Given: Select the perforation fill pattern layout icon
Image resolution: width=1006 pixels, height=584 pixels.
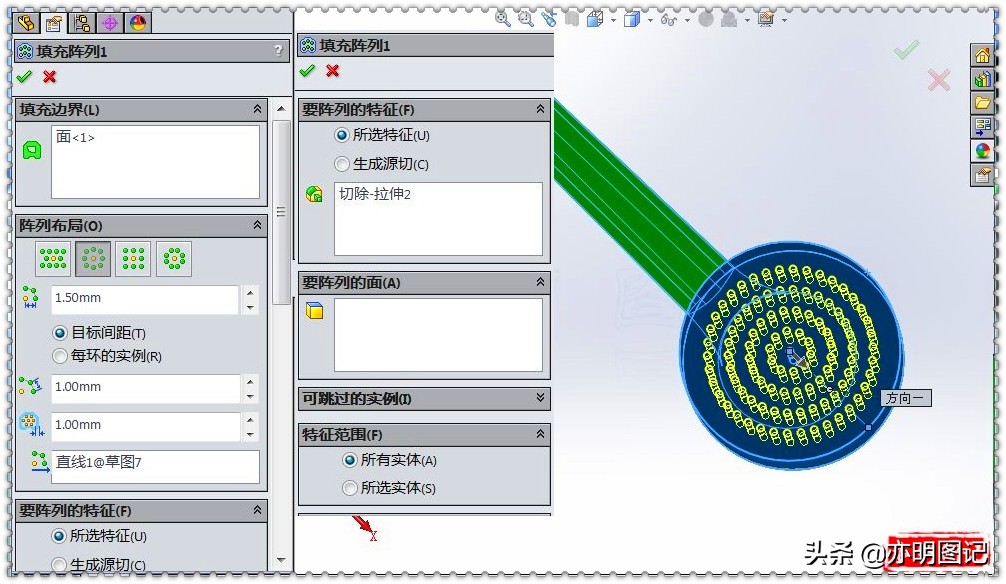Looking at the screenshot, I should (x=52, y=258).
